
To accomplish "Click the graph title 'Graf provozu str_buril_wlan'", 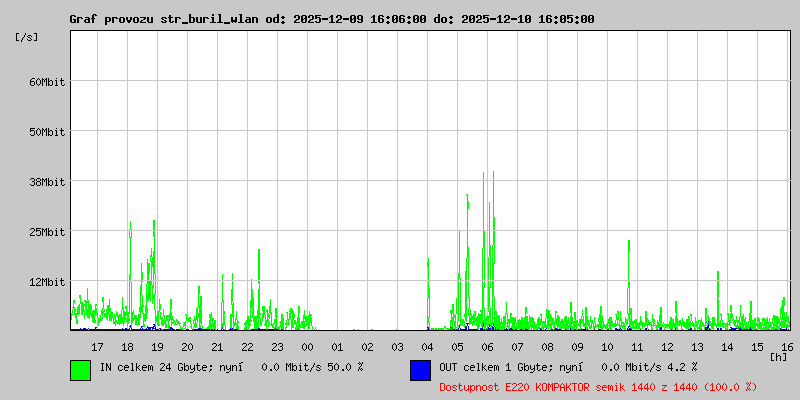I will [164, 19].
